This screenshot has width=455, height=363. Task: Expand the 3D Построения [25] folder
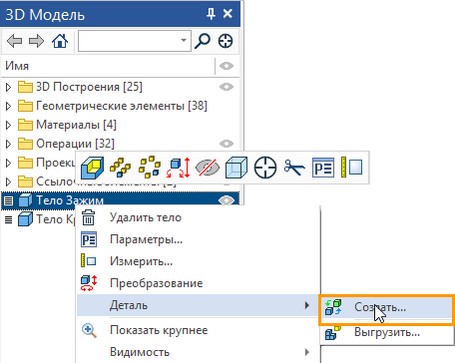click(x=9, y=87)
